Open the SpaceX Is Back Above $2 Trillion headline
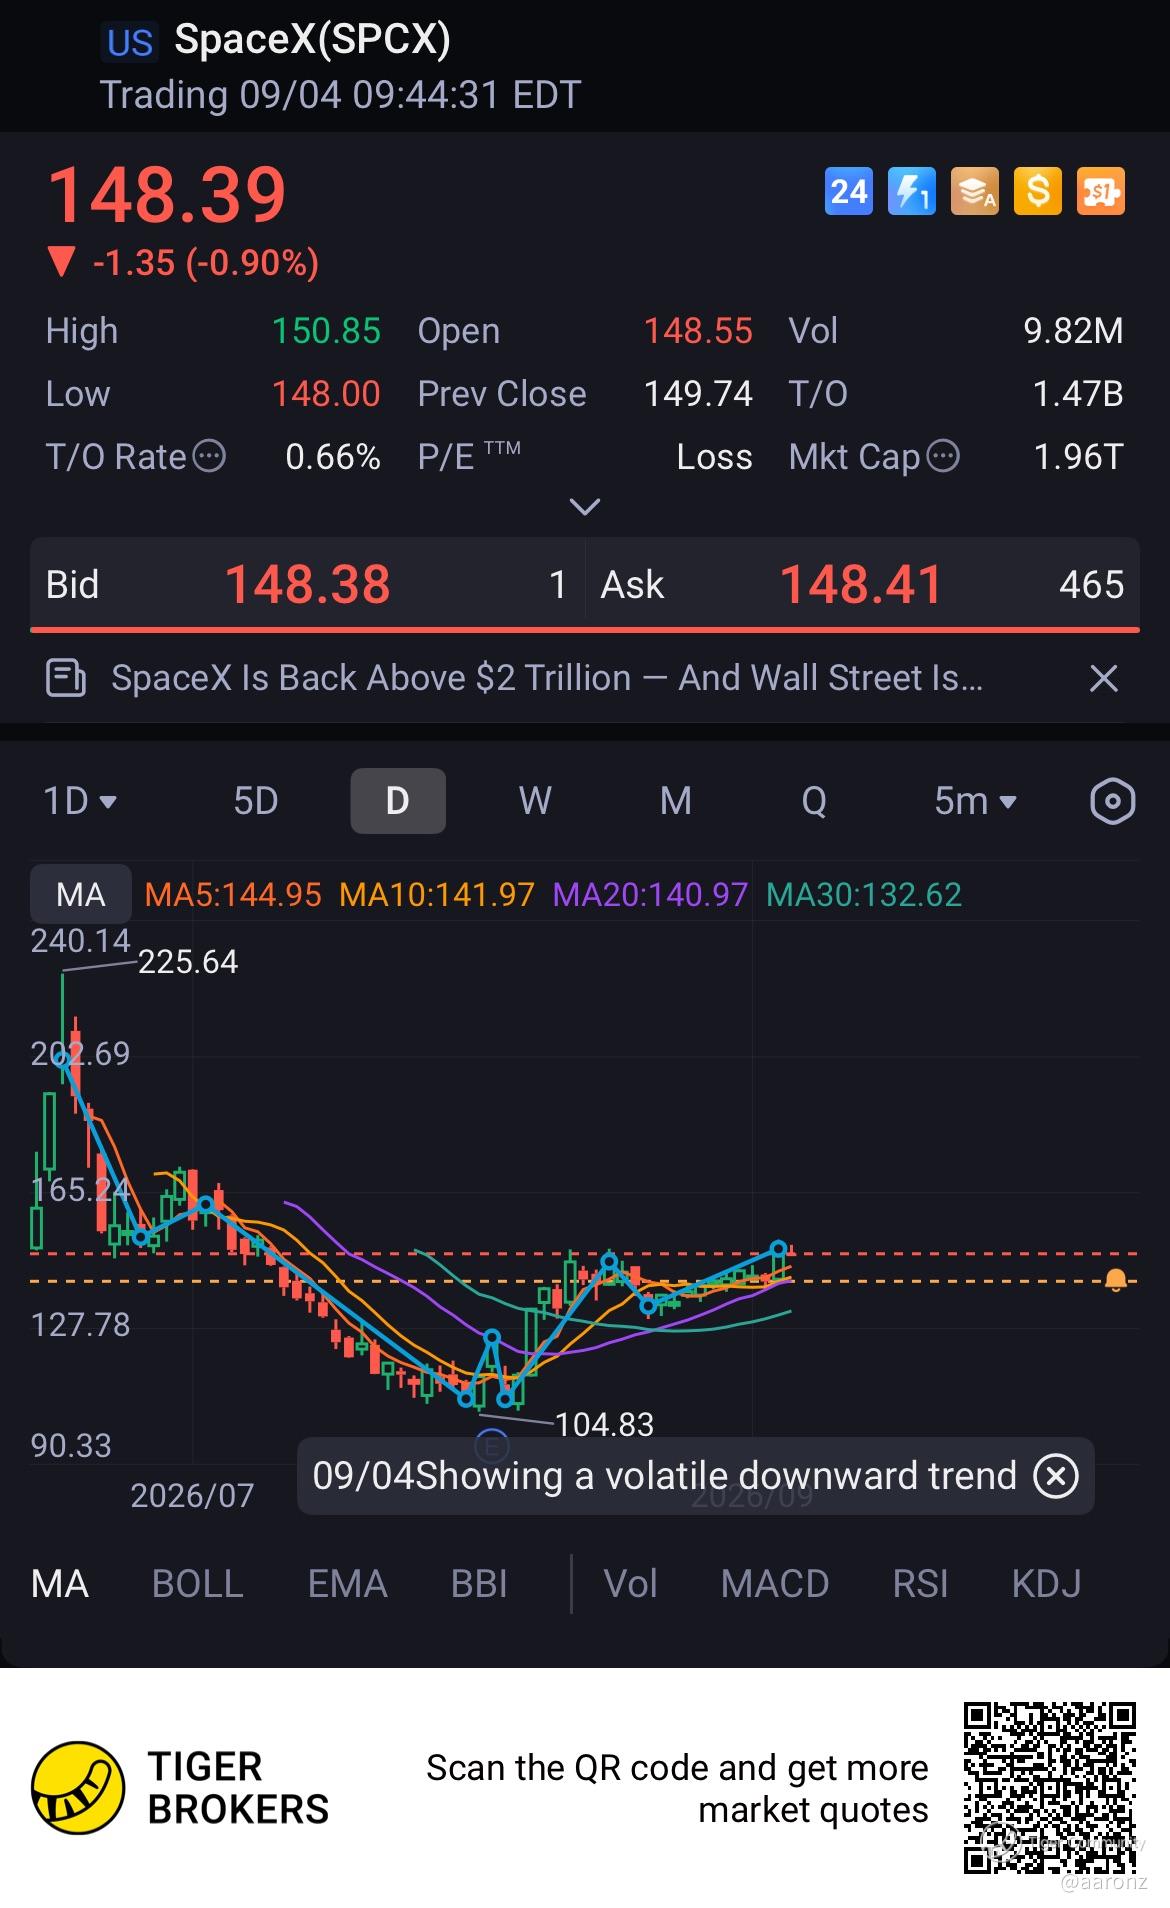Screen dimensions: 1170x1908 547,678
